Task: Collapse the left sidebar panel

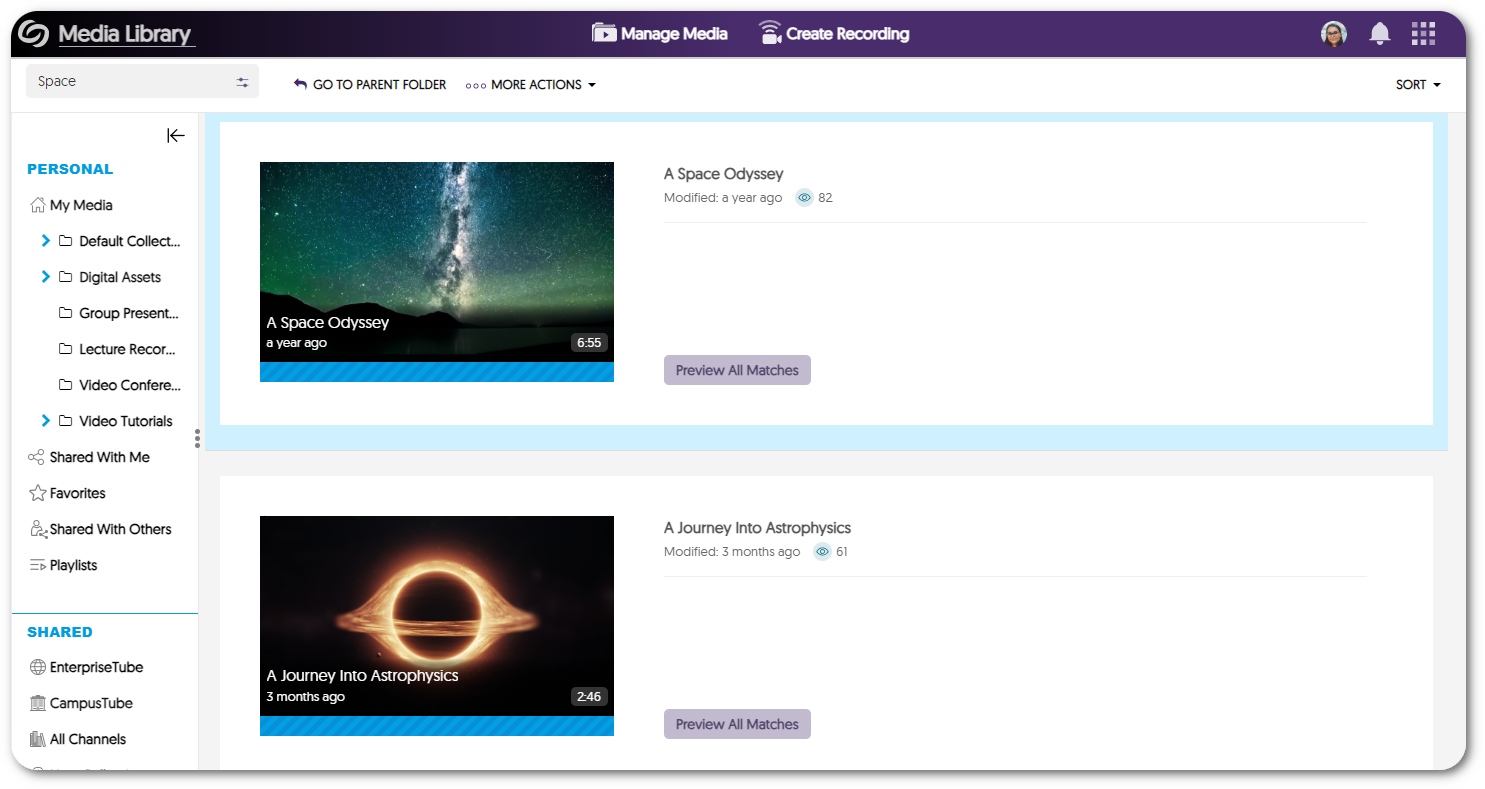Action: [175, 135]
